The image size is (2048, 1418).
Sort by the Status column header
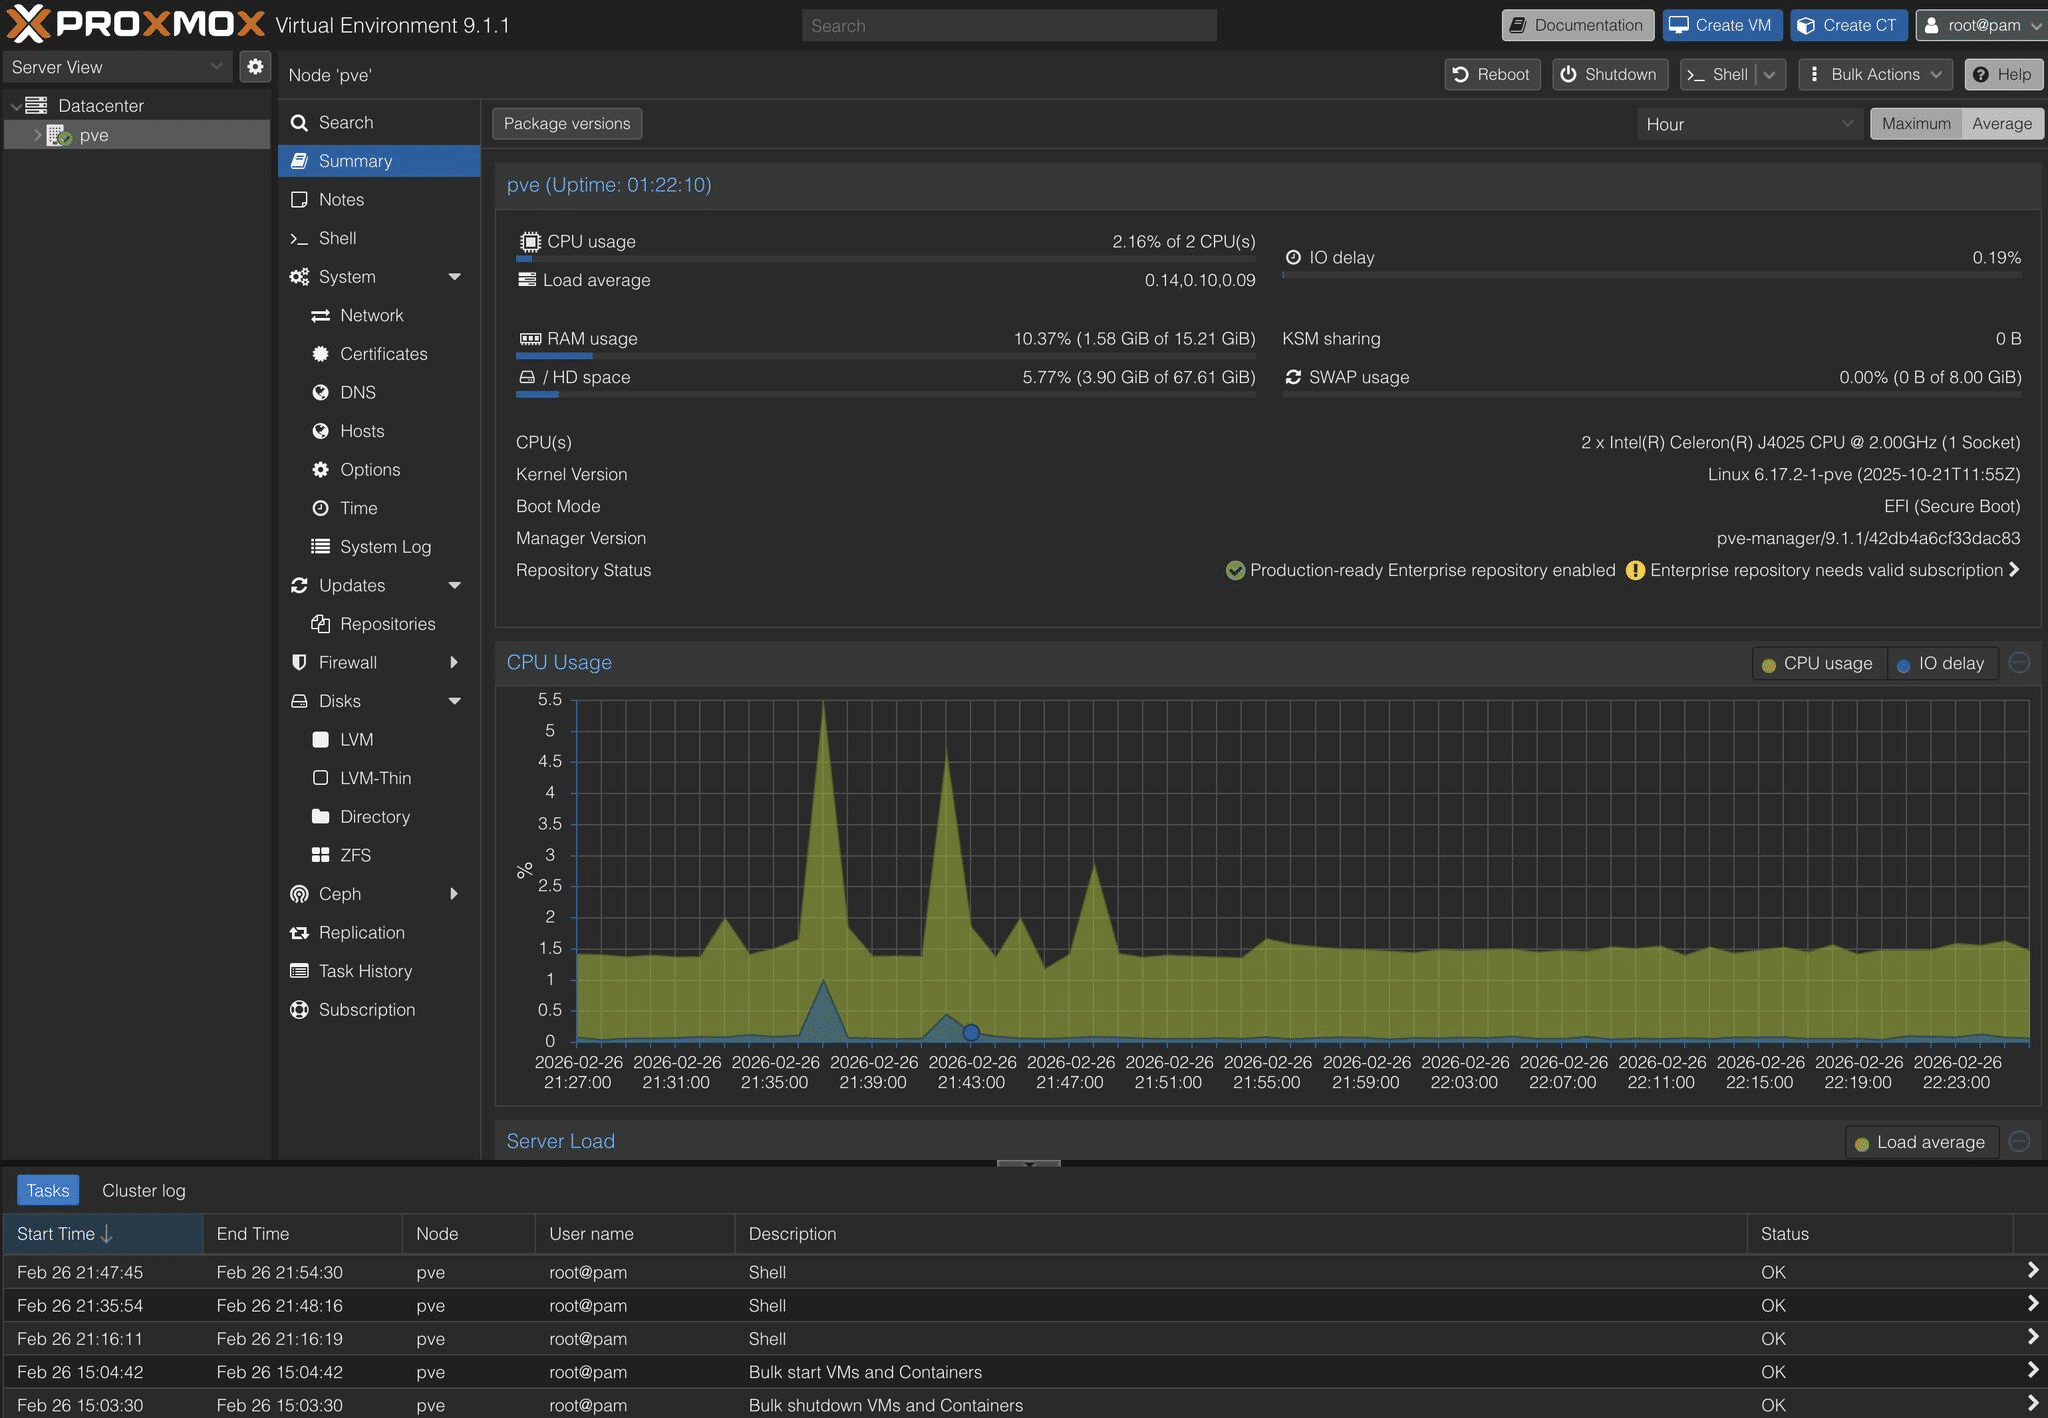click(1880, 1234)
